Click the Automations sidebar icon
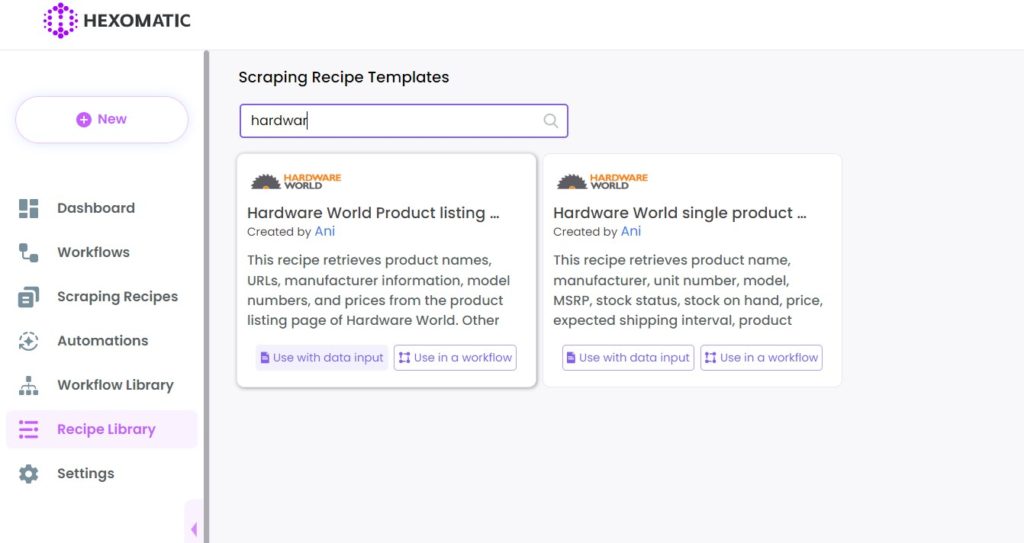This screenshot has height=543, width=1024. pyautogui.click(x=29, y=341)
